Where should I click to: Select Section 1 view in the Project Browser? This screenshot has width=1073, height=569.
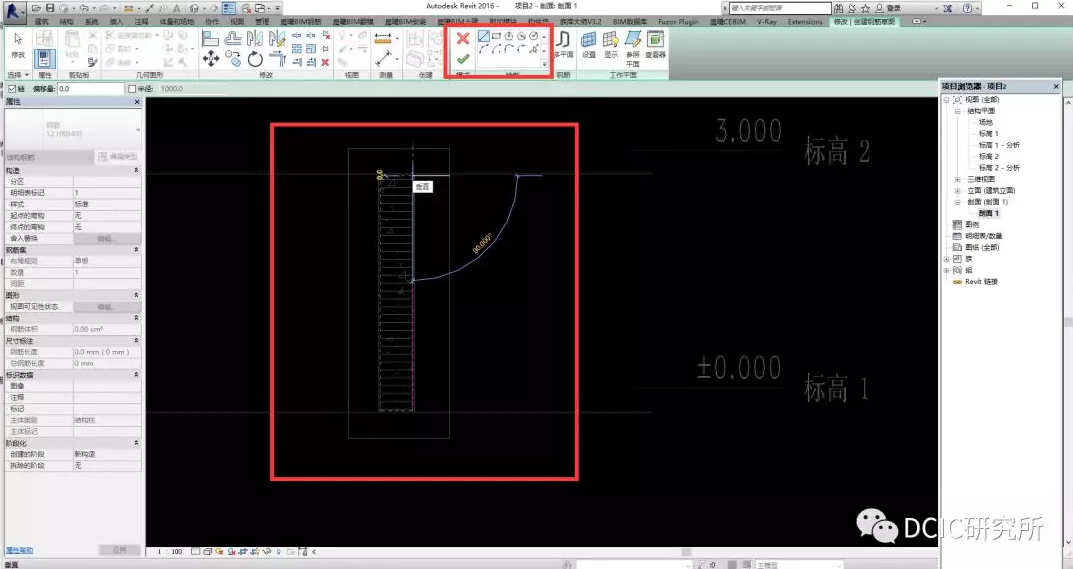[988, 214]
